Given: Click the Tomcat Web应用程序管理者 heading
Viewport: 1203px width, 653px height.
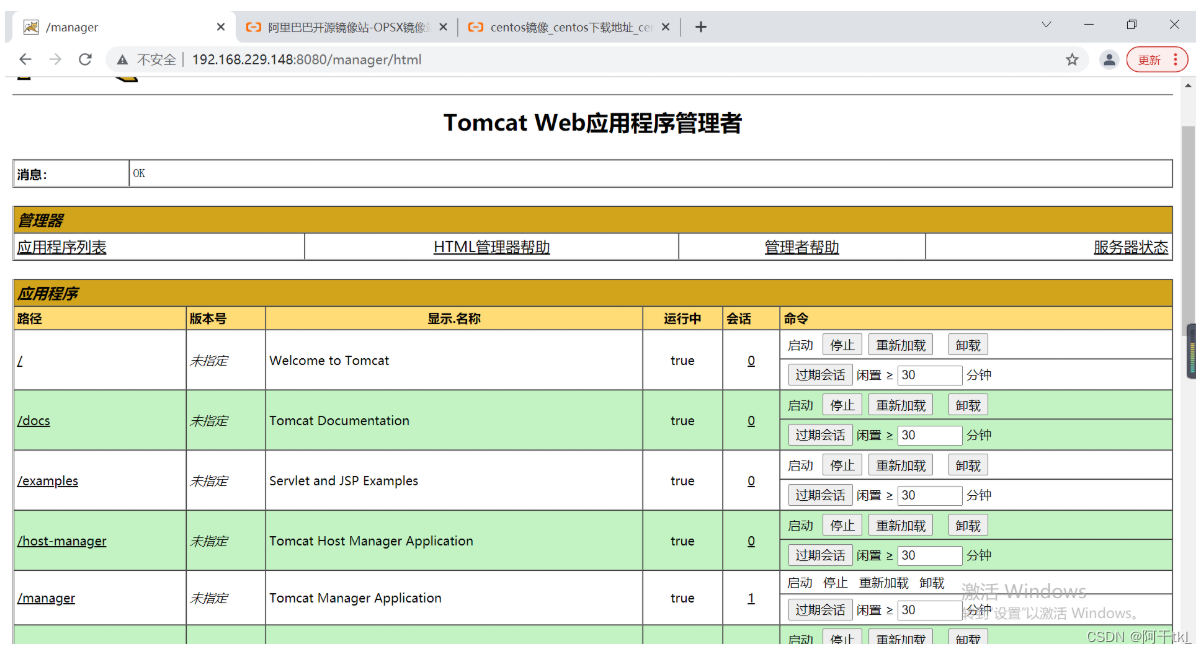Looking at the screenshot, I should point(592,123).
